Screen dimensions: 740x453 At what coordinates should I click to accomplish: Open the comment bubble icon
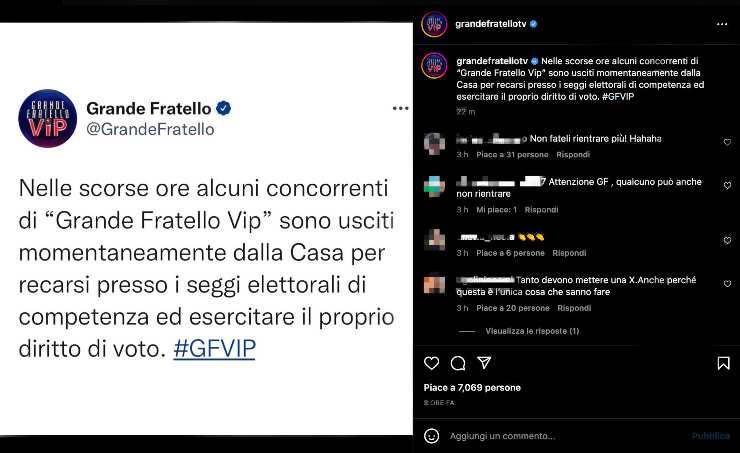(x=458, y=363)
